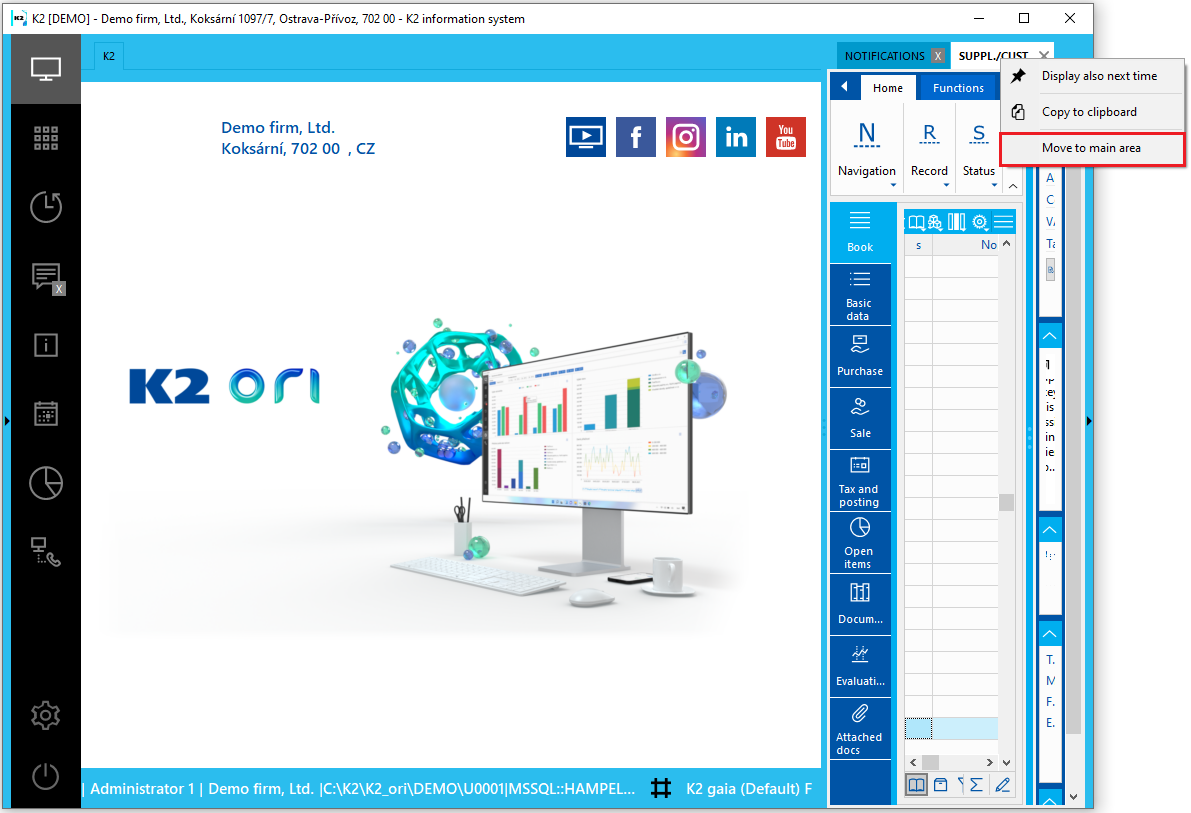The height and width of the screenshot is (813, 1191).
Task: Choose 'Copy to clipboard' from context menu
Action: coord(1092,112)
